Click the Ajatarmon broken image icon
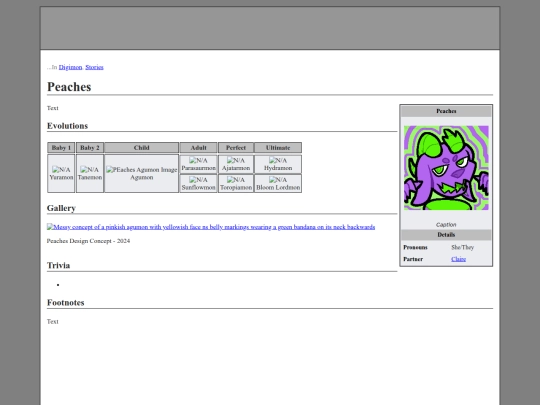Image resolution: width=540 pixels, height=405 pixels. (x=236, y=160)
